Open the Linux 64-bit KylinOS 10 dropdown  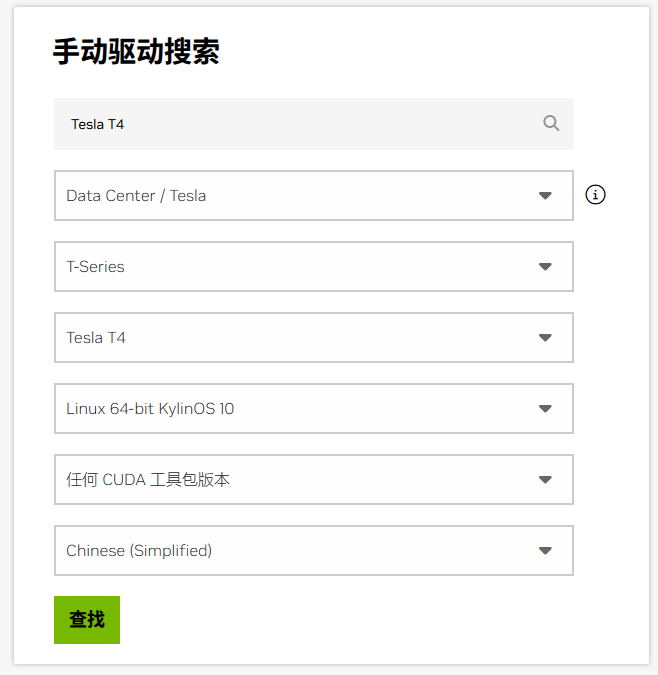[314, 409]
